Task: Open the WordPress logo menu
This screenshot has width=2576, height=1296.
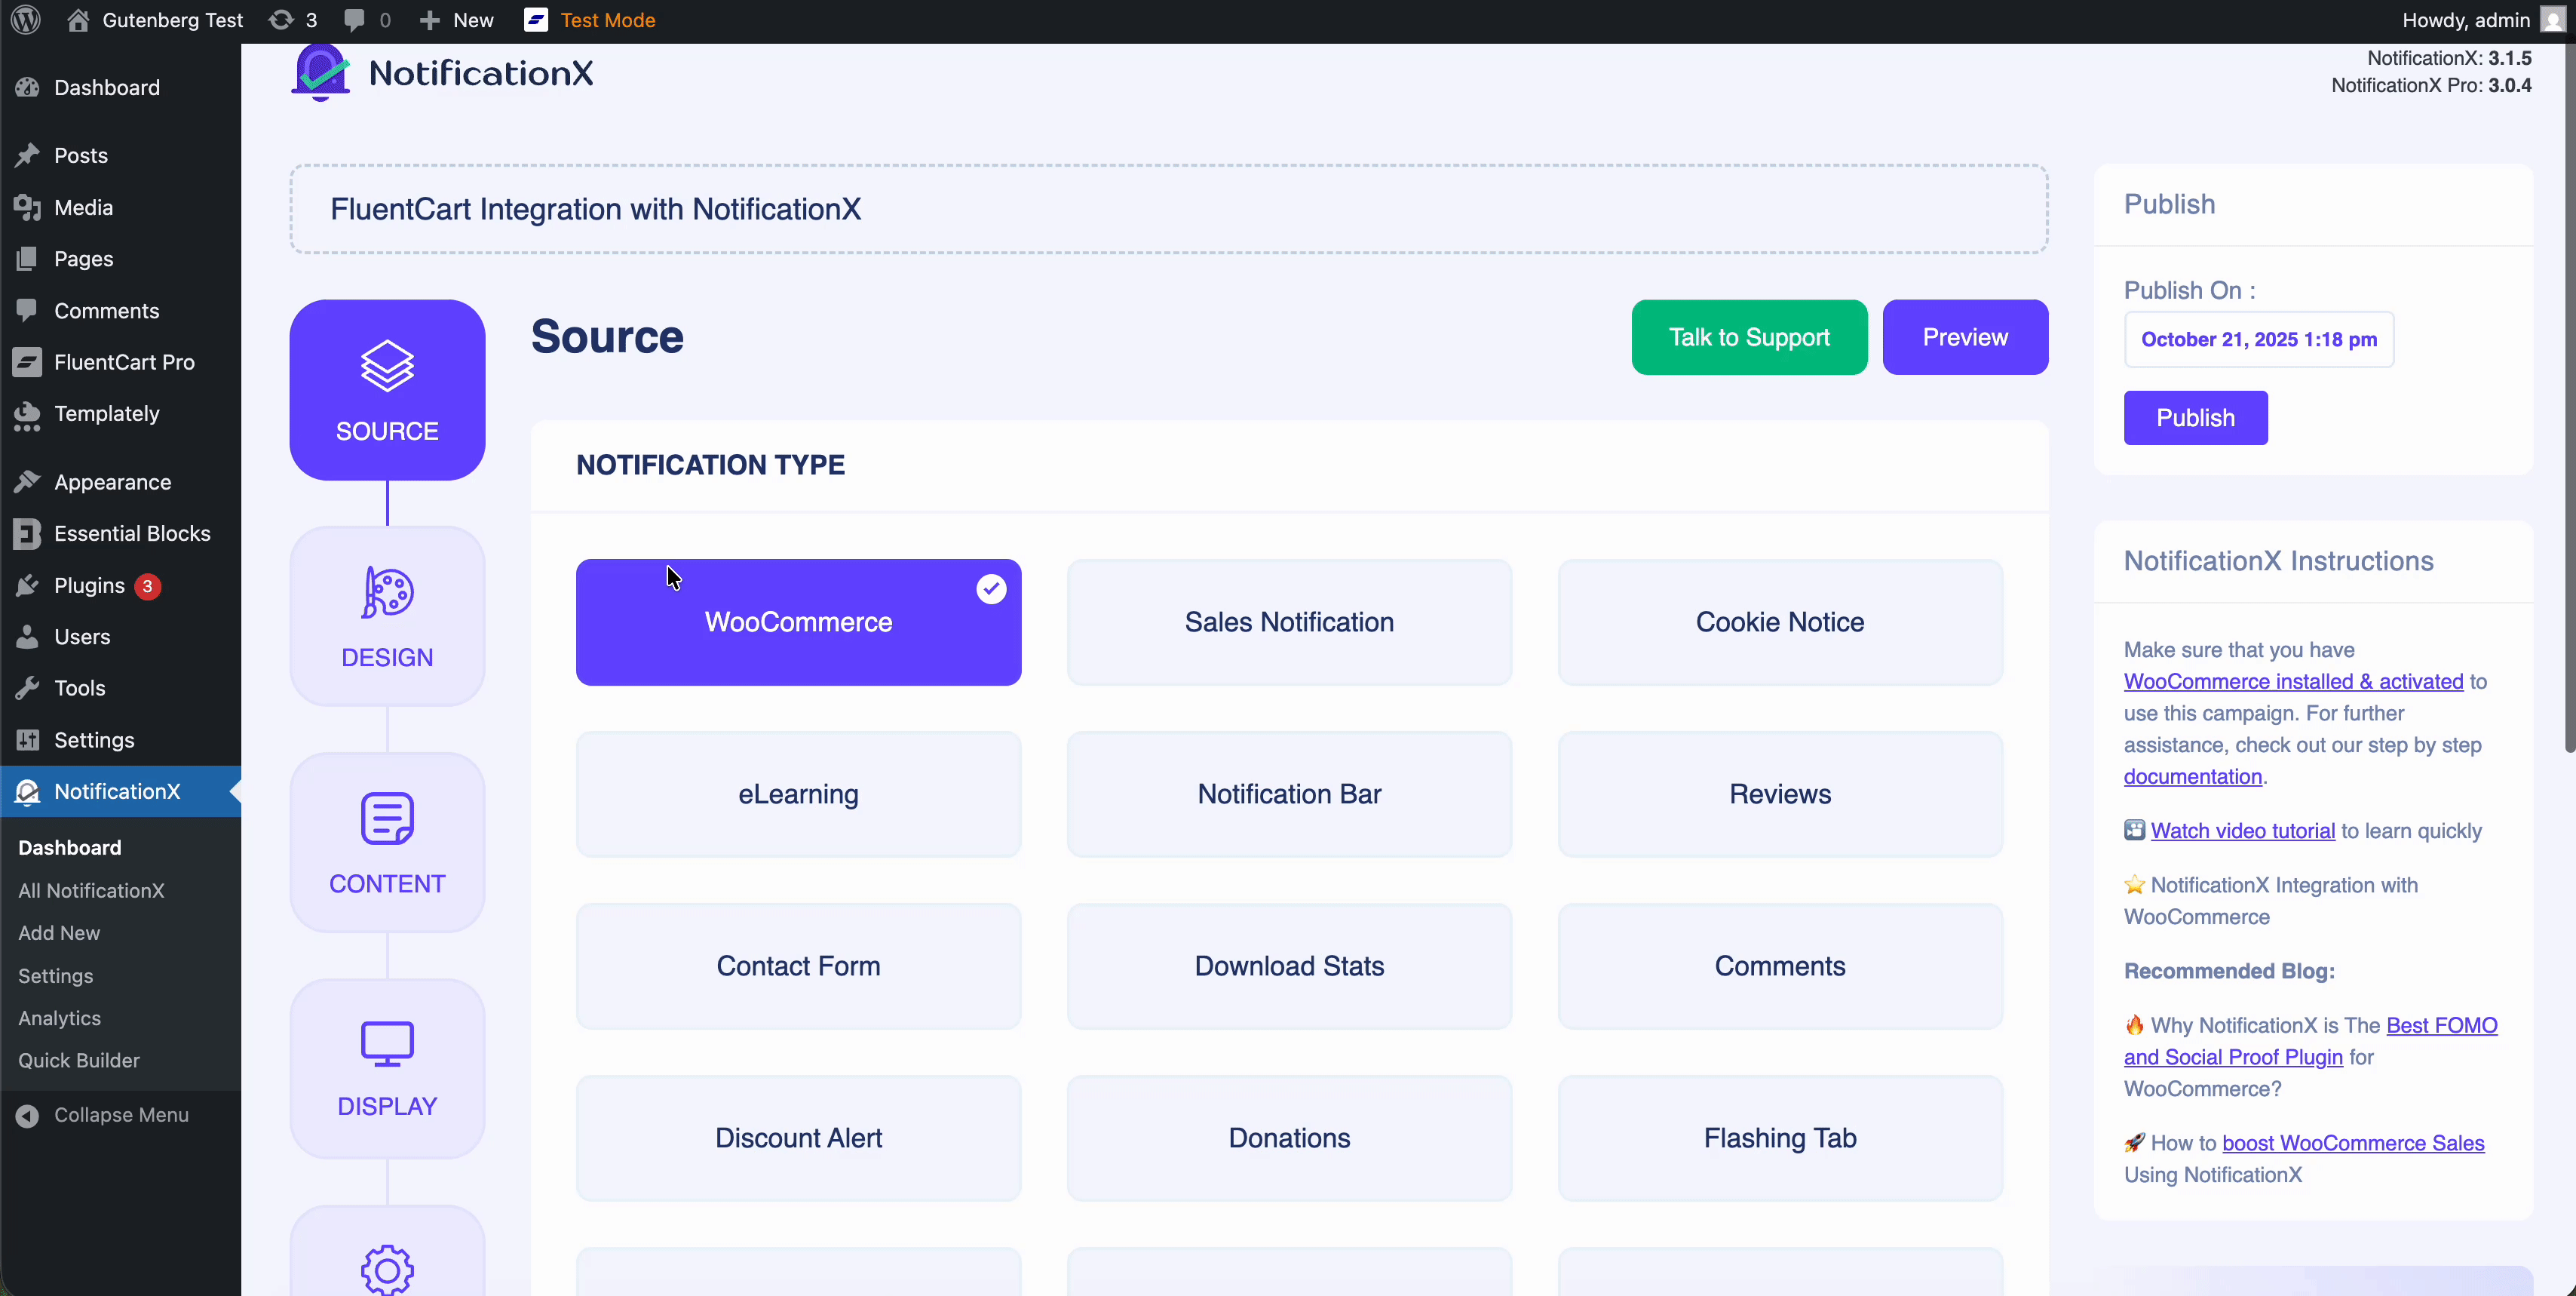Action: tap(24, 19)
